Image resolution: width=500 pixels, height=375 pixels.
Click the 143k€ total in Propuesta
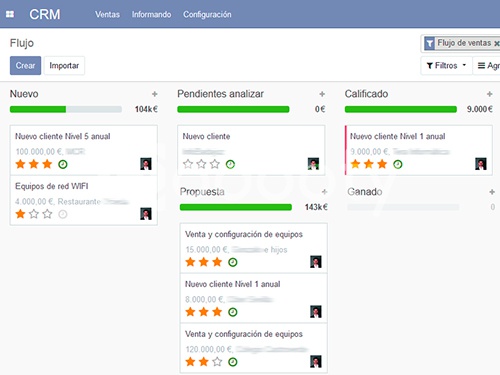(x=316, y=207)
